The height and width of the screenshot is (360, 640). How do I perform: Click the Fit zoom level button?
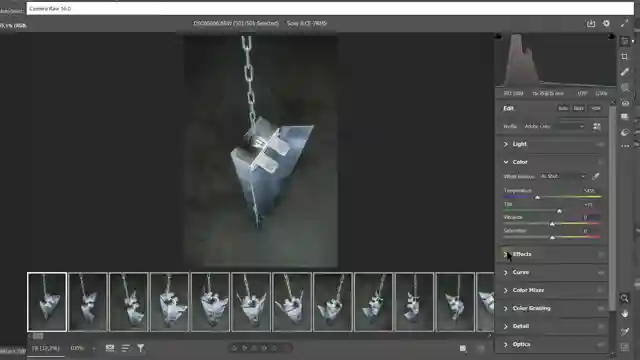click(46, 348)
